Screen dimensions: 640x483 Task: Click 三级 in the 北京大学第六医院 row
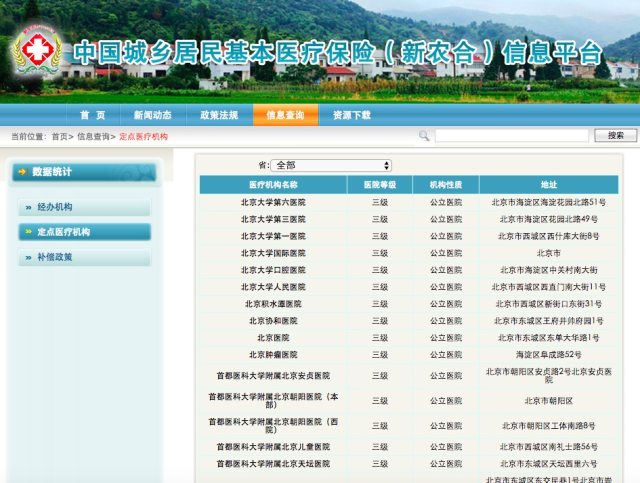[x=380, y=202]
